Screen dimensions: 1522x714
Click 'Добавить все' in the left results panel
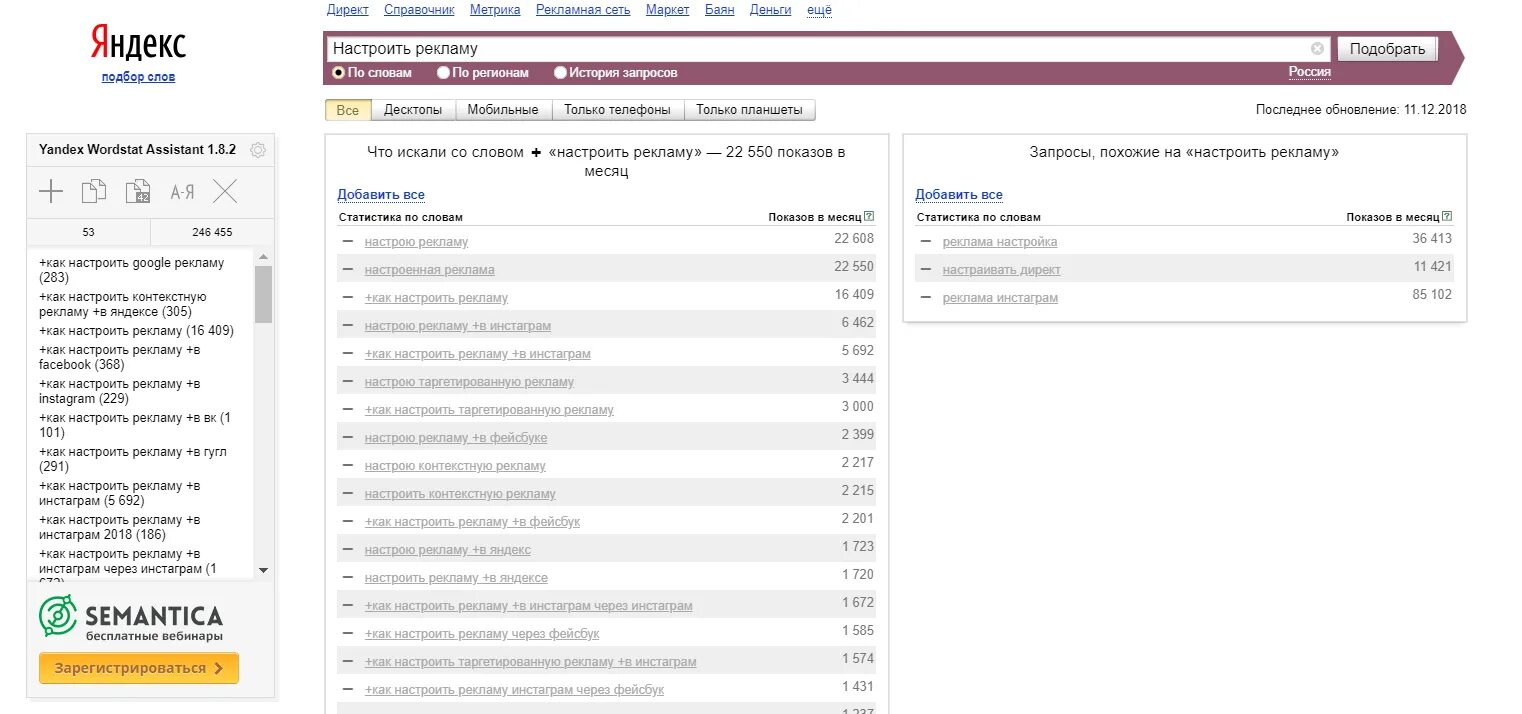point(381,195)
